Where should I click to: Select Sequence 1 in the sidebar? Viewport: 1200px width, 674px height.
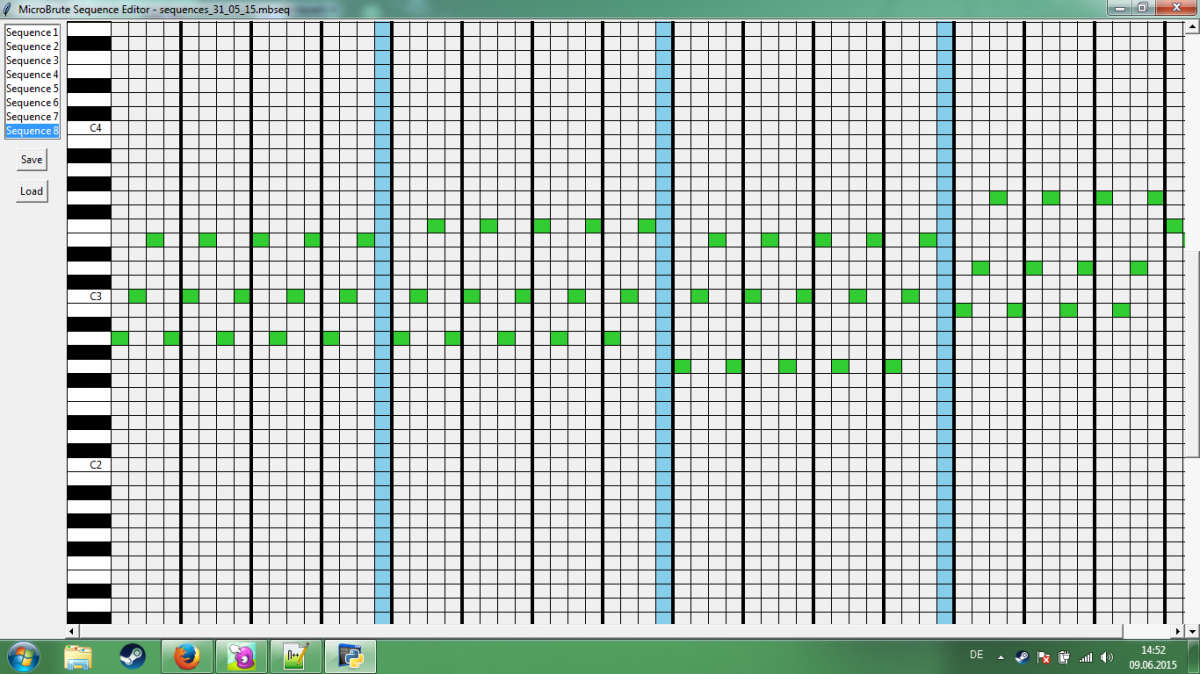tap(31, 31)
